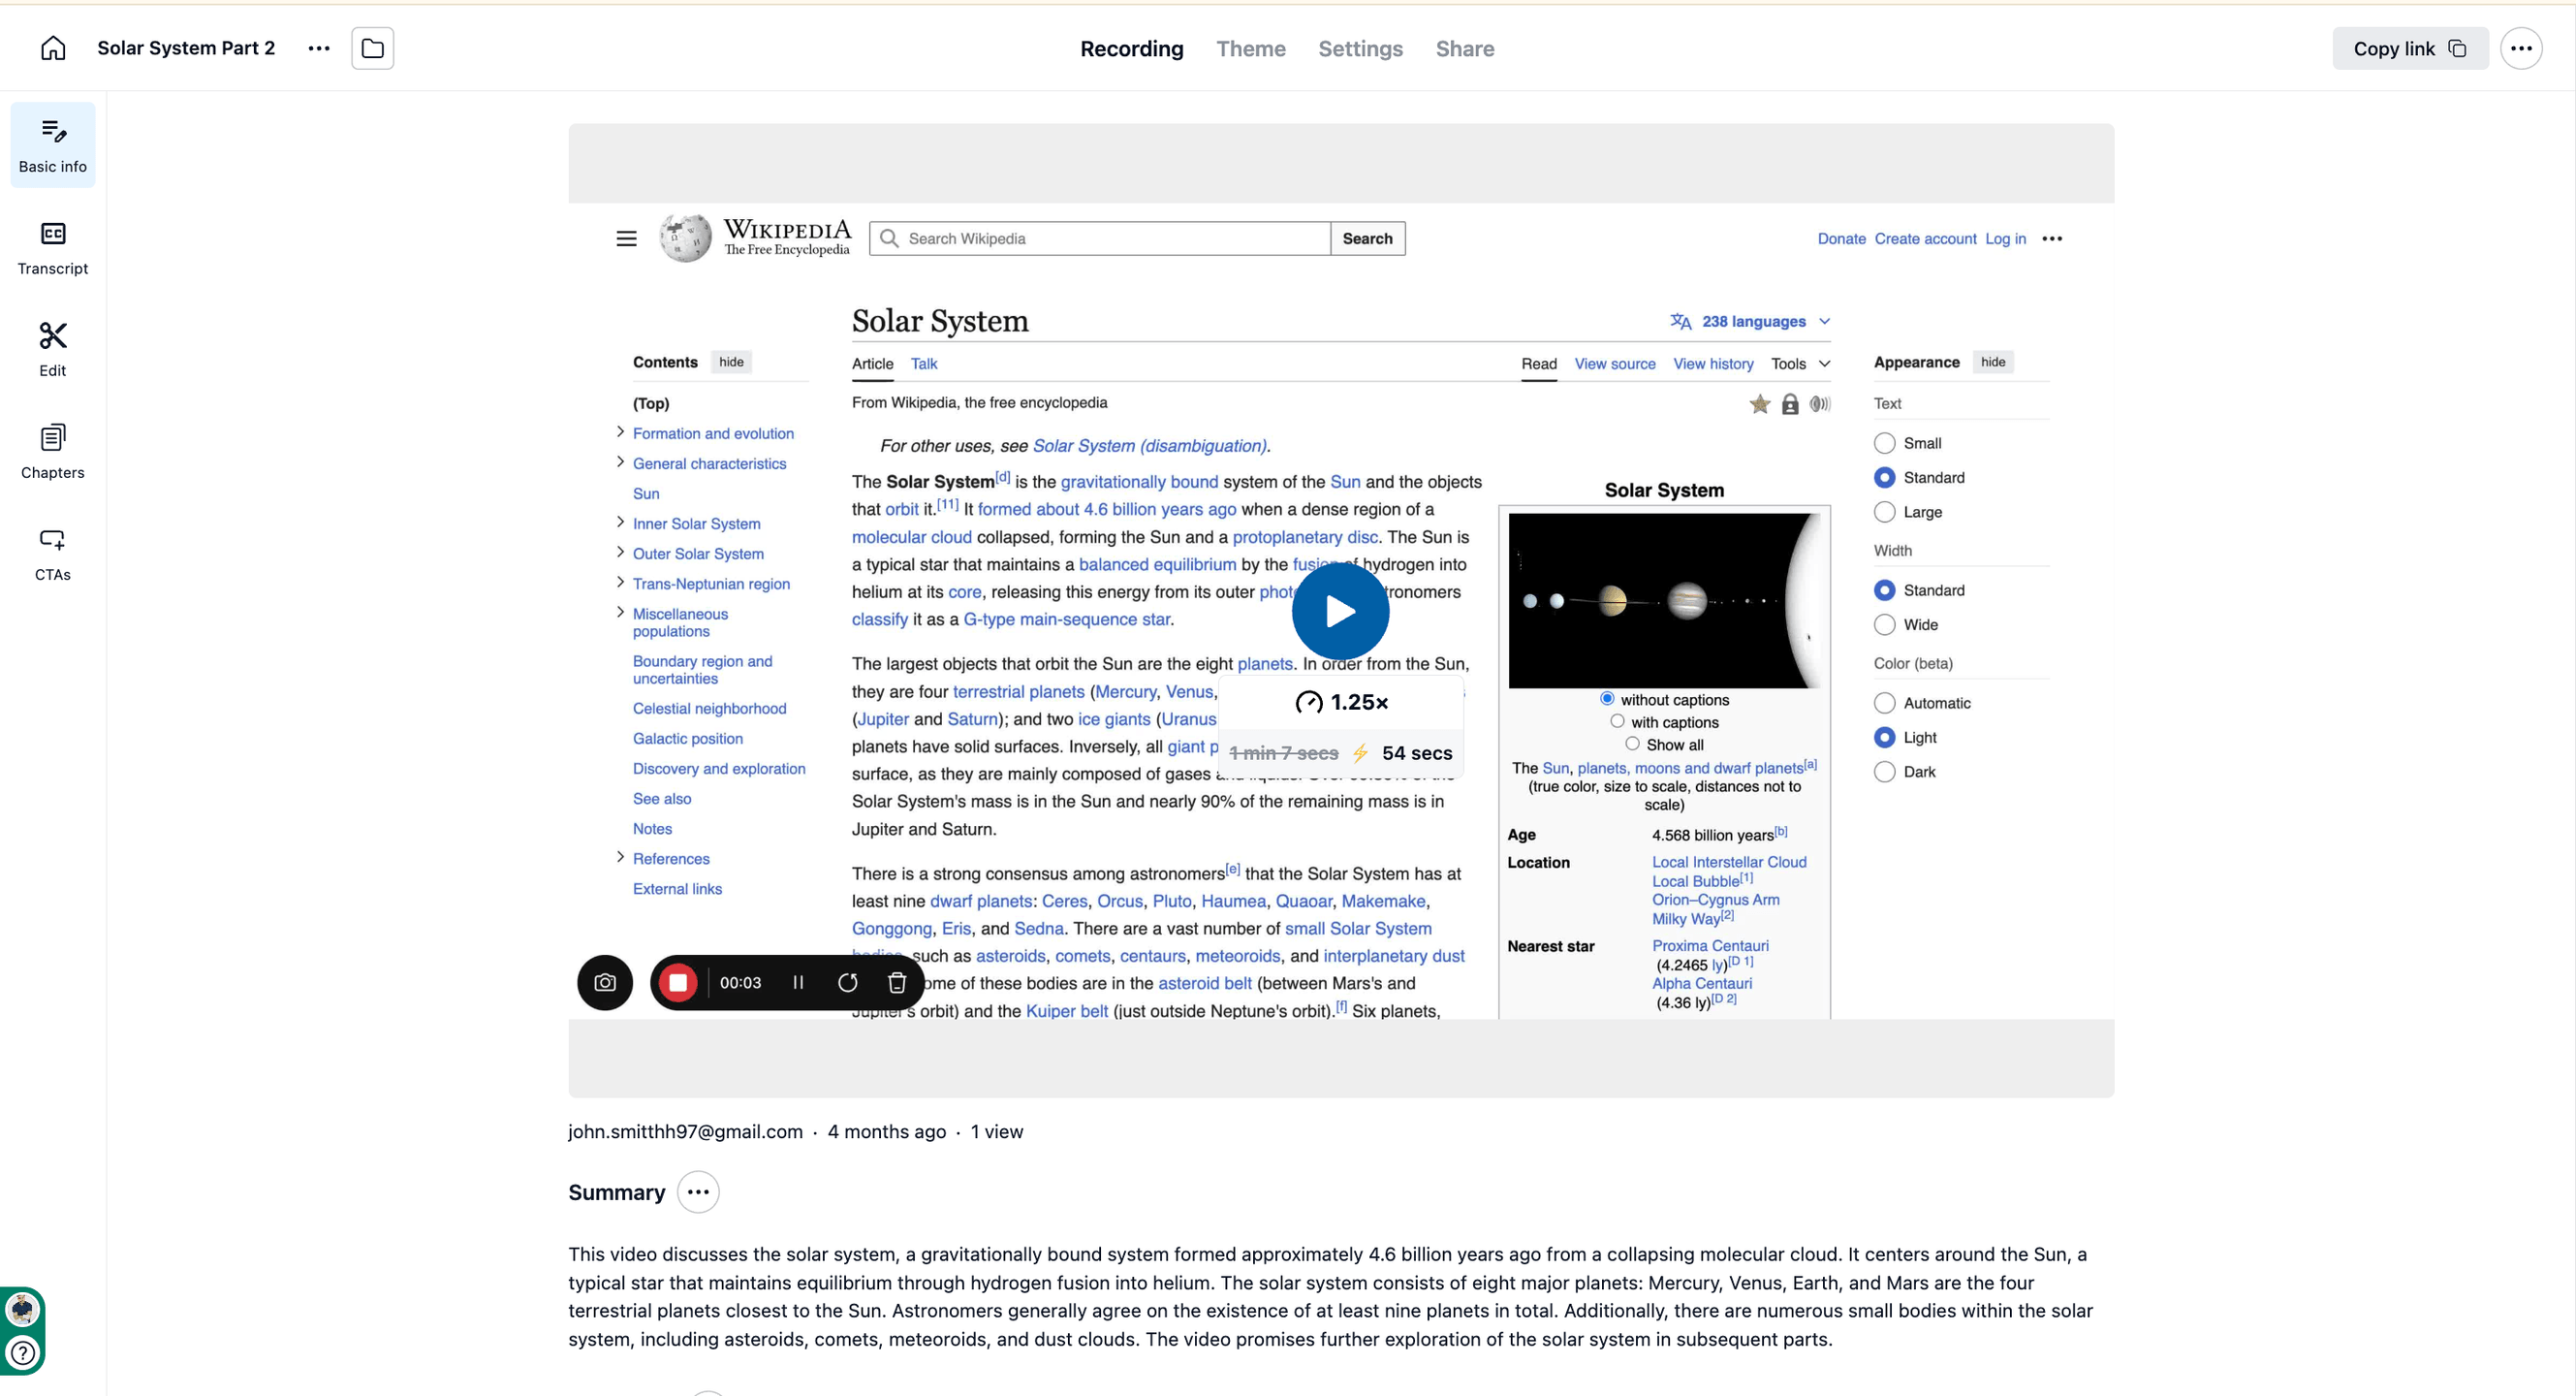
Task: Pause the recording in recorder toolbar
Action: pos(798,982)
